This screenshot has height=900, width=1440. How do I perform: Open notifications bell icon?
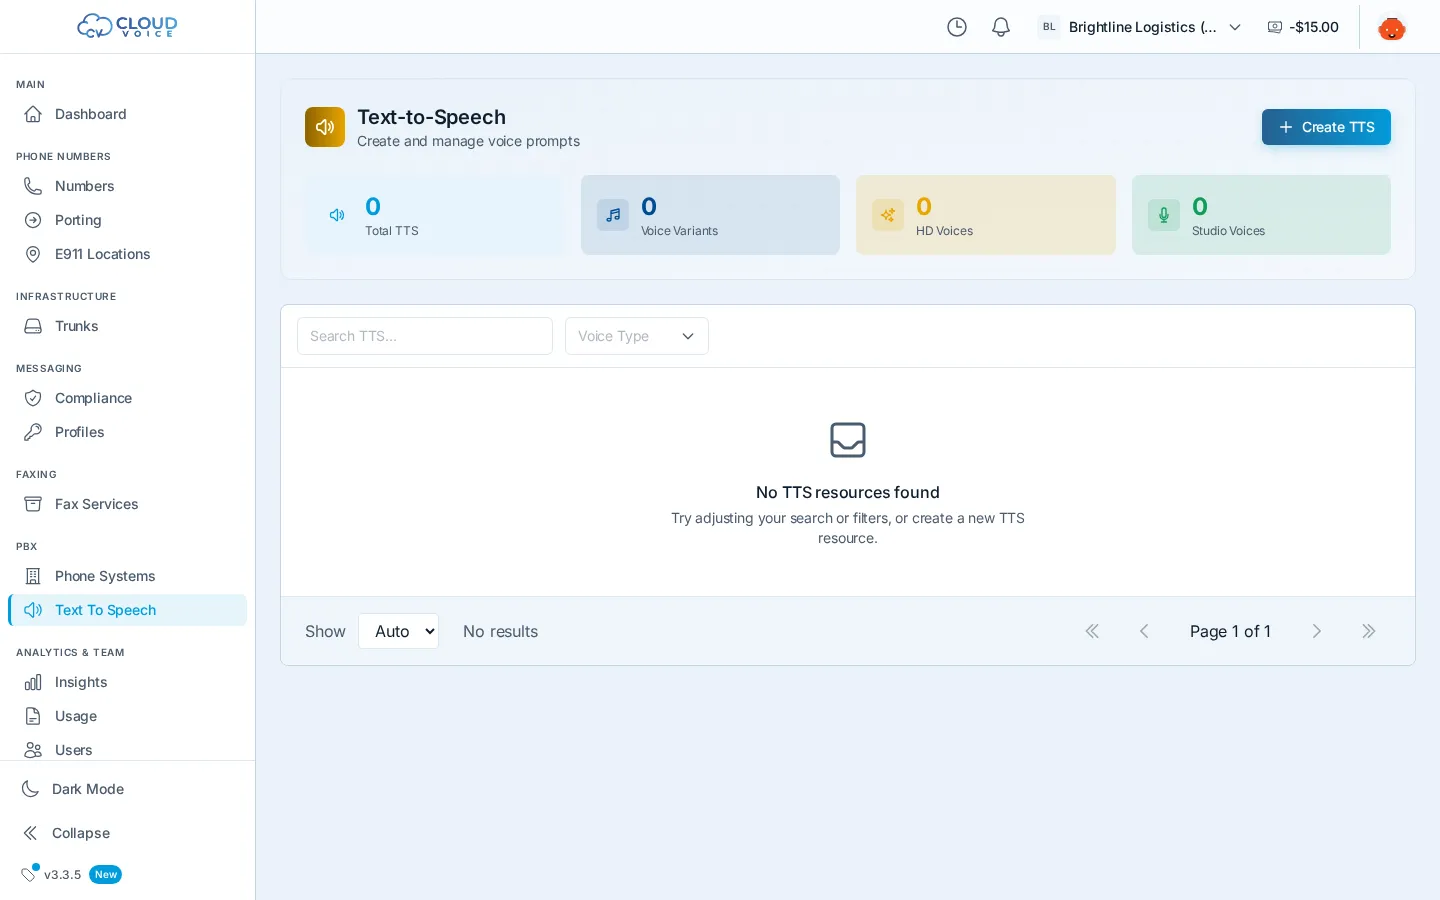point(1001,27)
